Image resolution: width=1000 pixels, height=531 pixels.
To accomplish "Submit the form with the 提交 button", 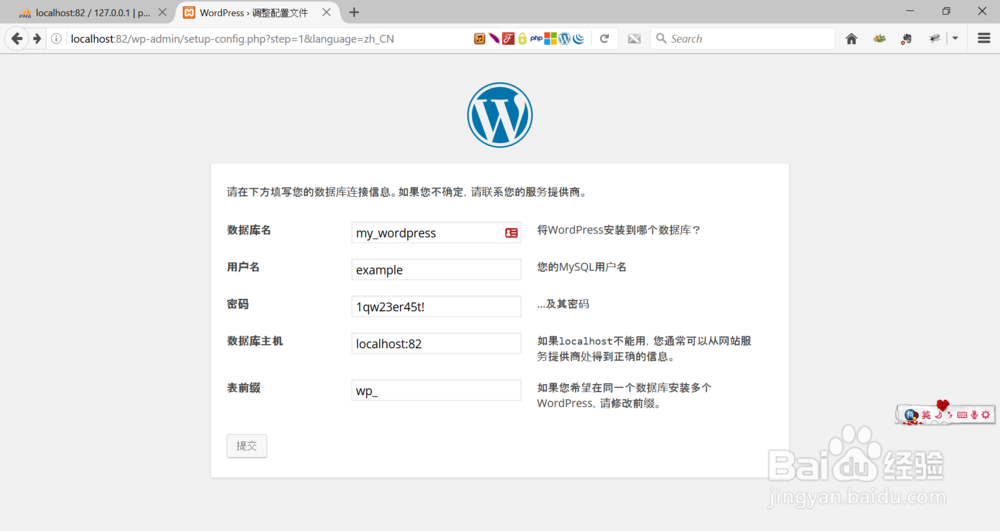I will point(247,446).
